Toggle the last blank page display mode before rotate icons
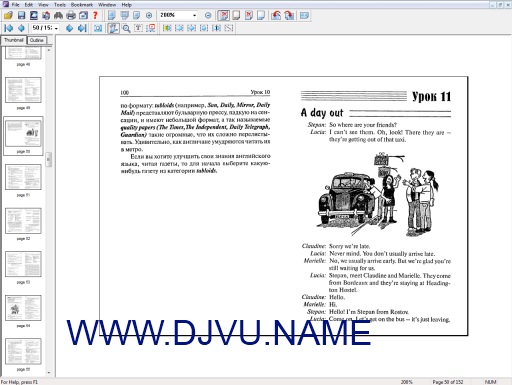The width and height of the screenshot is (512, 385). tap(261, 15)
